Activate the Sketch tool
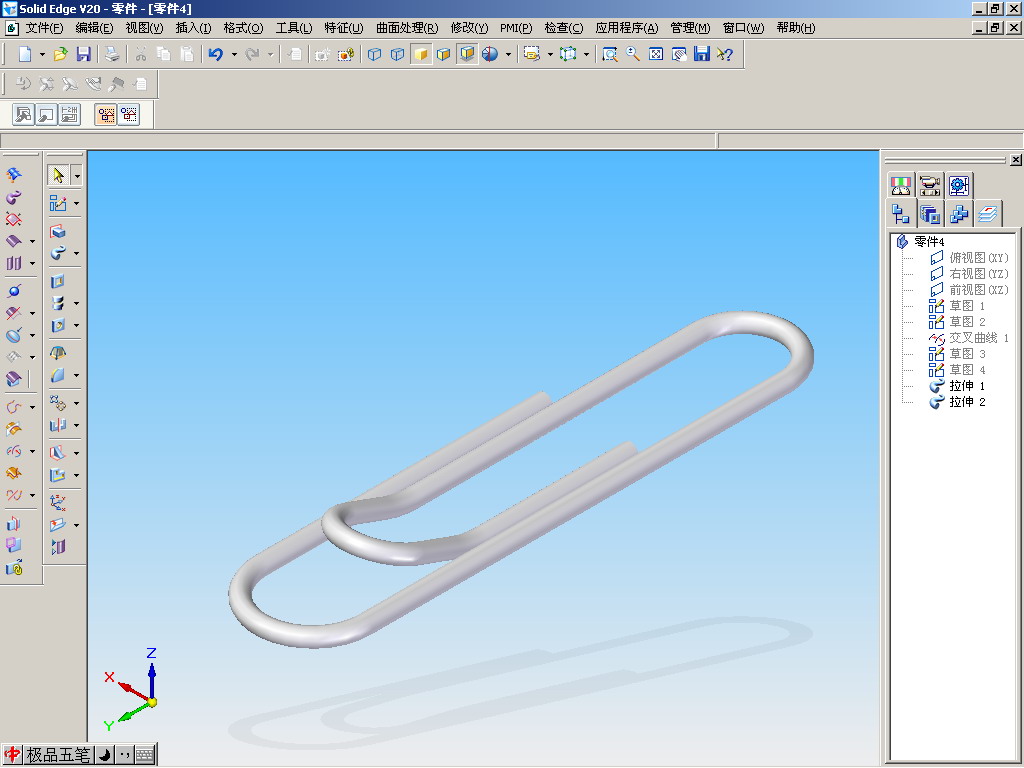 [58, 203]
